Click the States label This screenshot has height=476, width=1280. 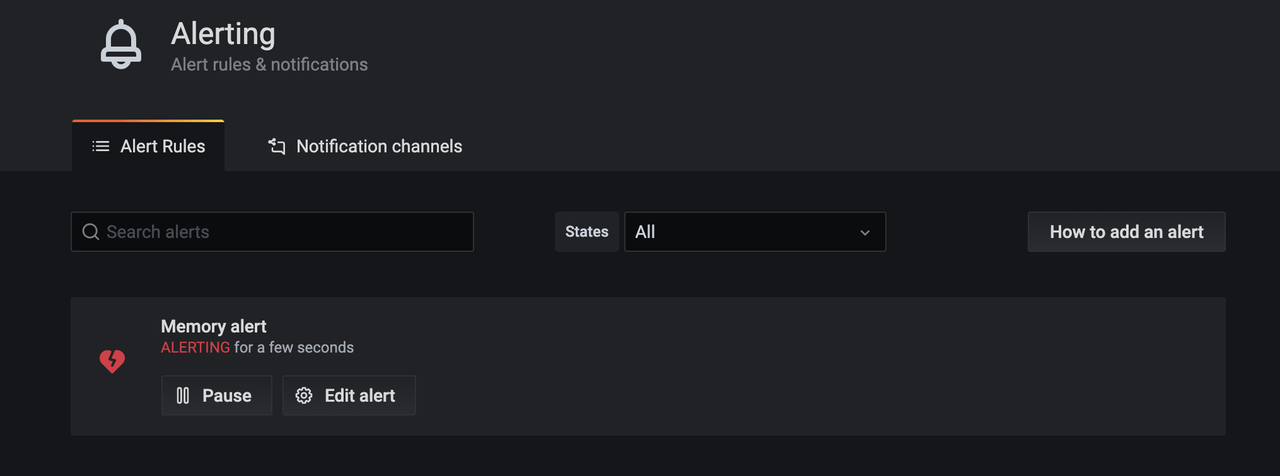[x=587, y=232]
